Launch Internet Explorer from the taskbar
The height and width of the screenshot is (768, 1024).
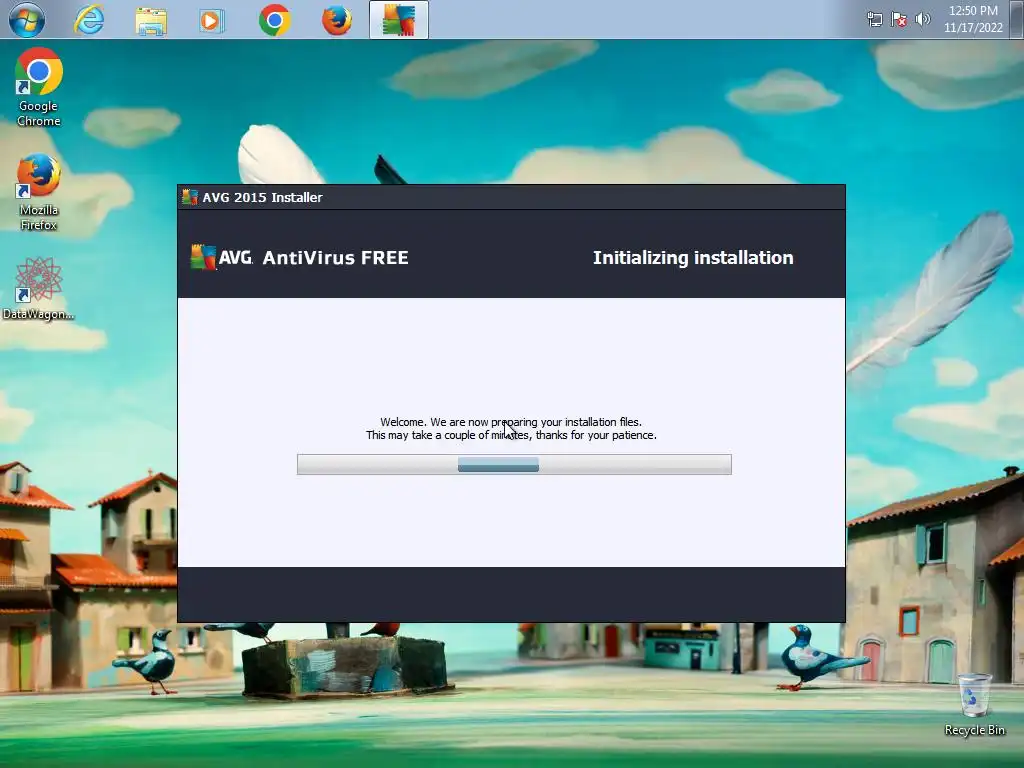[x=89, y=20]
